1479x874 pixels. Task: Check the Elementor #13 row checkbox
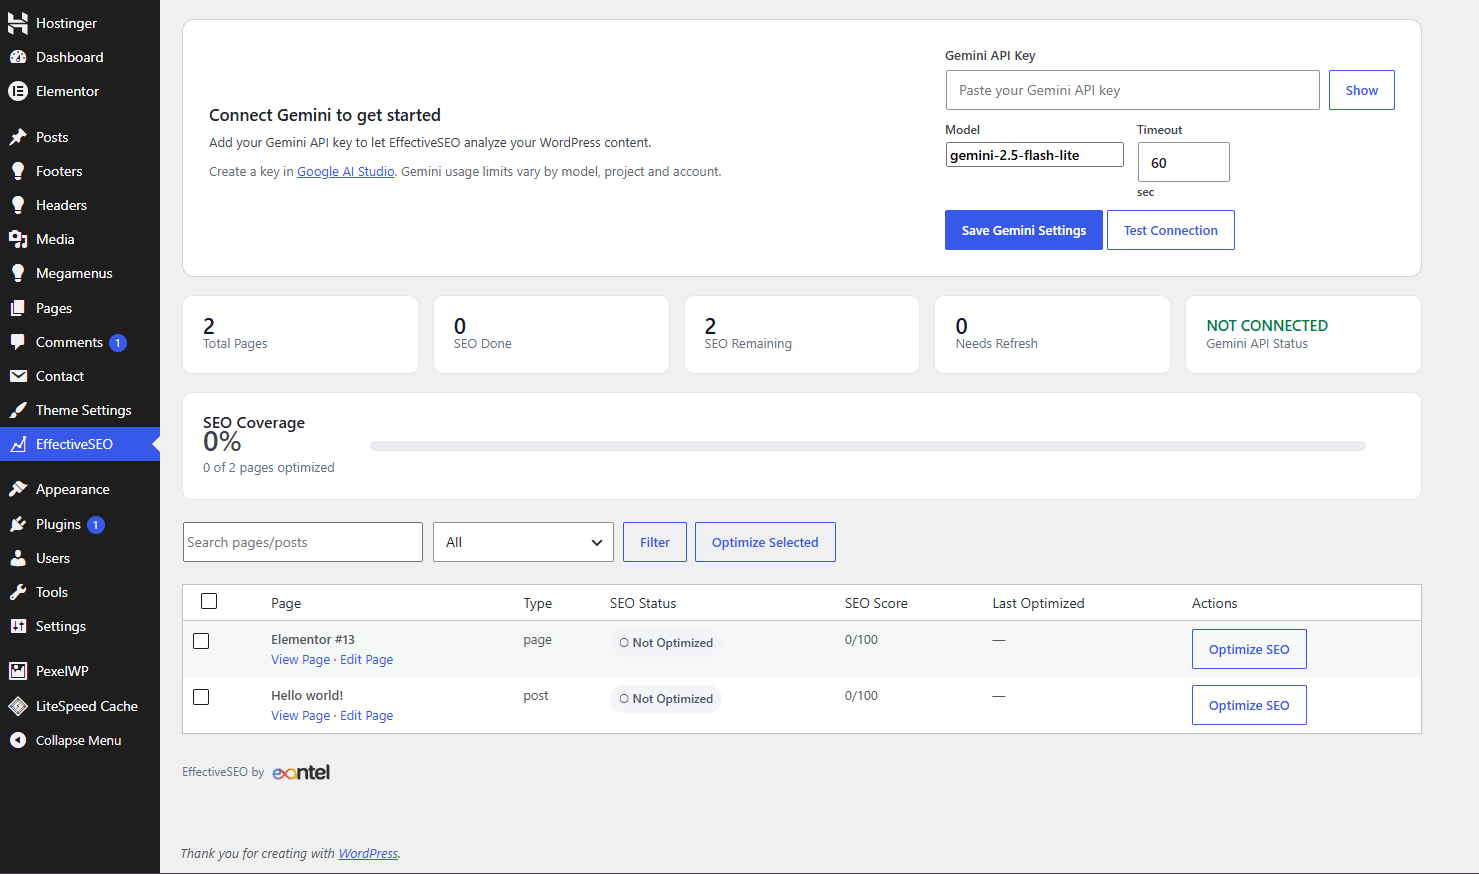(201, 641)
